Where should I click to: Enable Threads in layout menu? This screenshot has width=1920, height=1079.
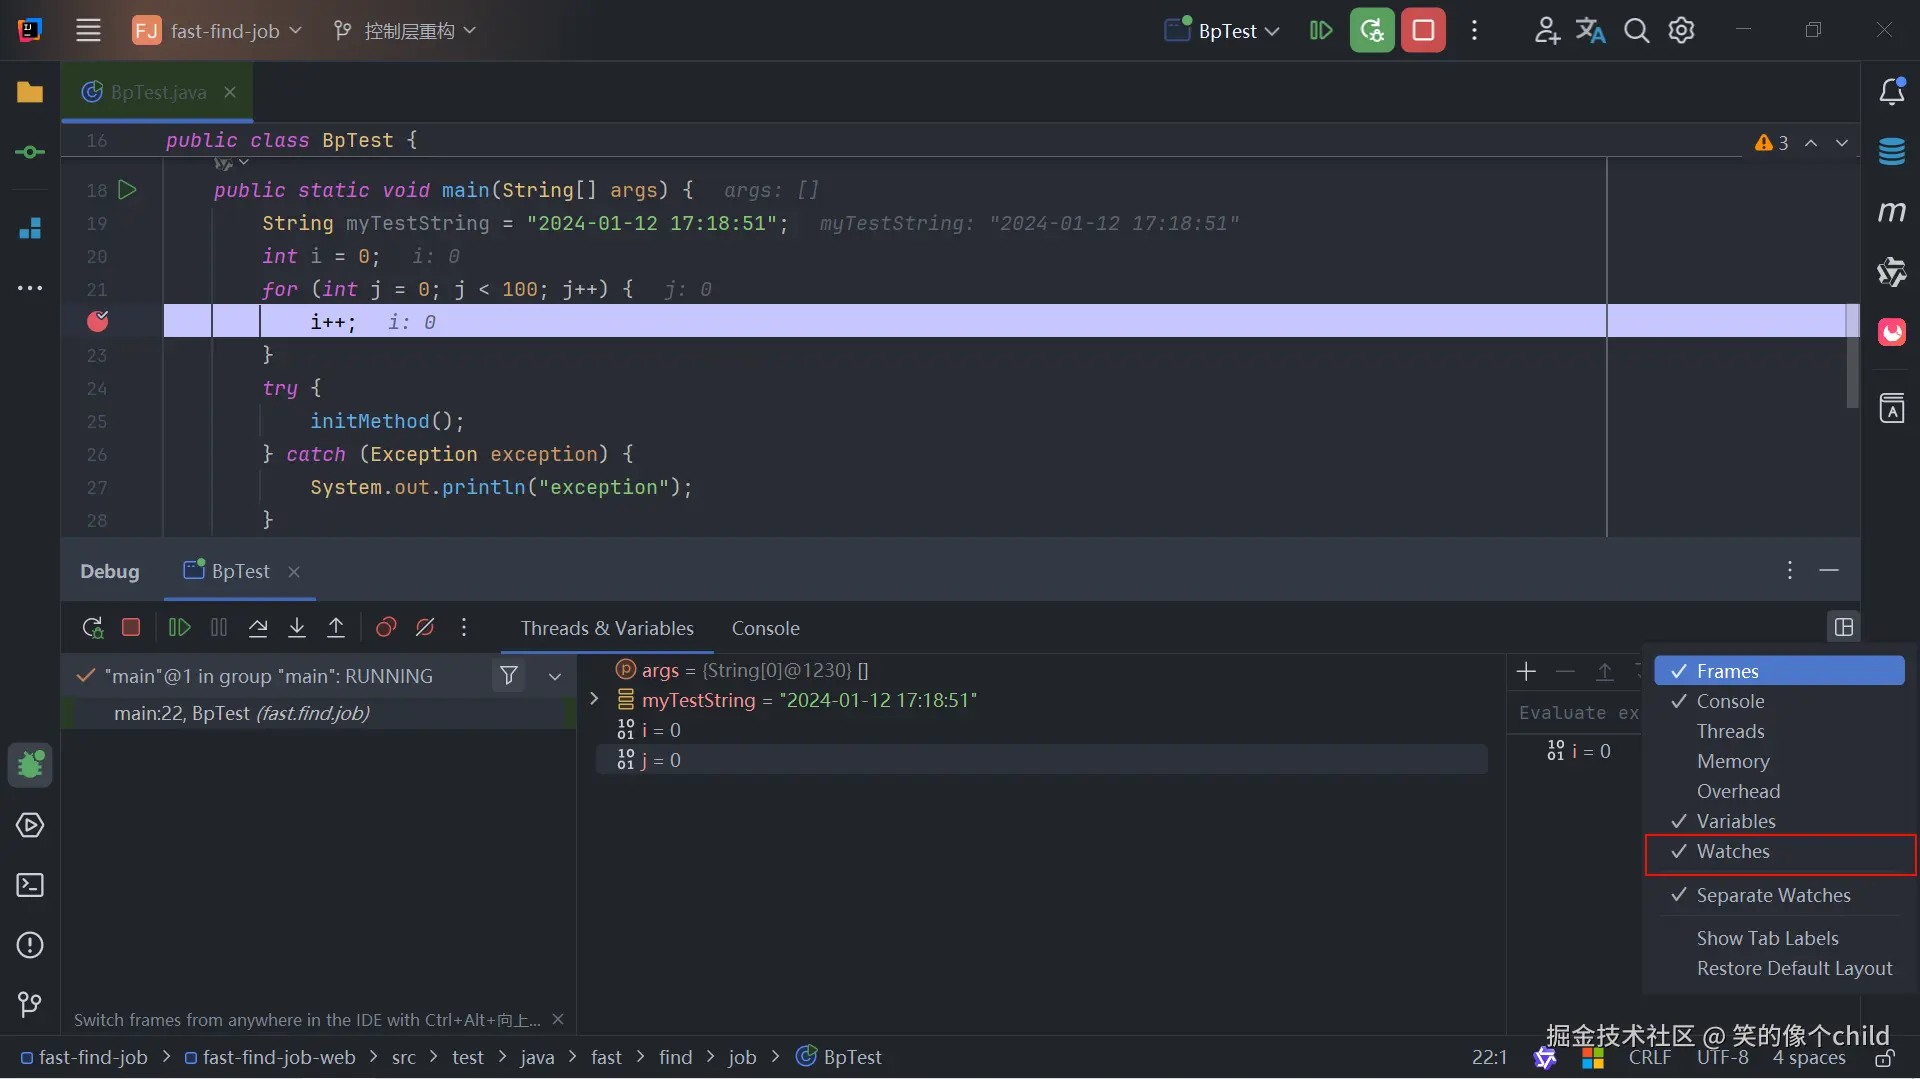point(1779,731)
